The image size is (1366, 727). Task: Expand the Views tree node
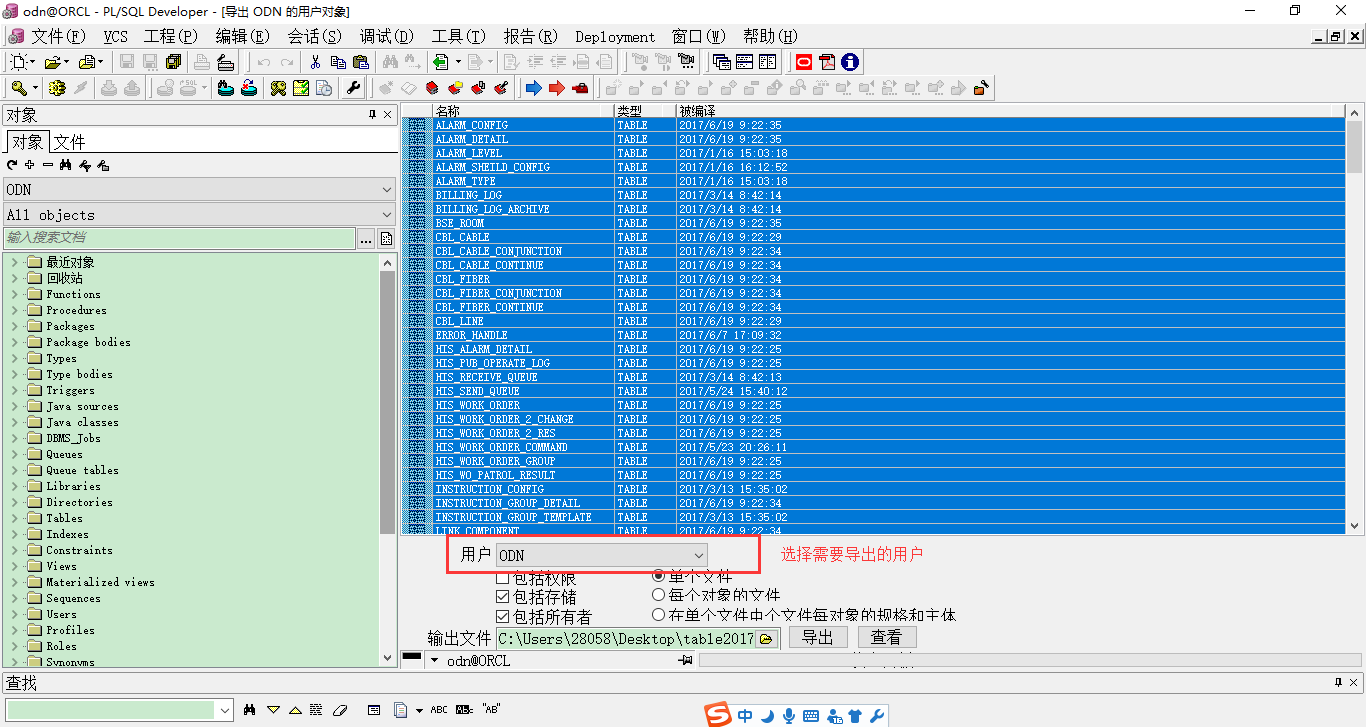(14, 566)
